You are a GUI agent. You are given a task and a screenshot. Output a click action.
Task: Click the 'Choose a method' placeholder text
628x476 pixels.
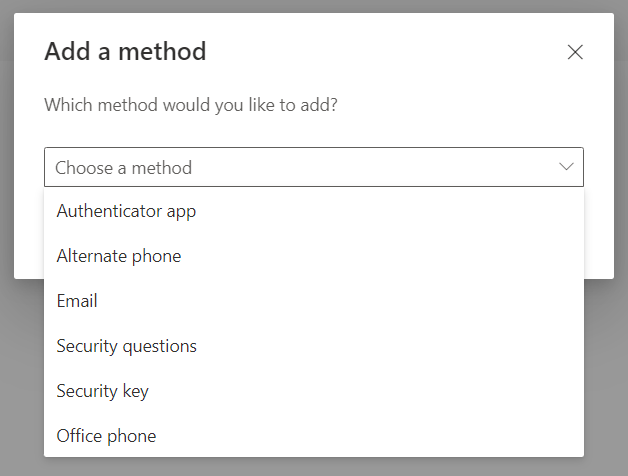123,168
